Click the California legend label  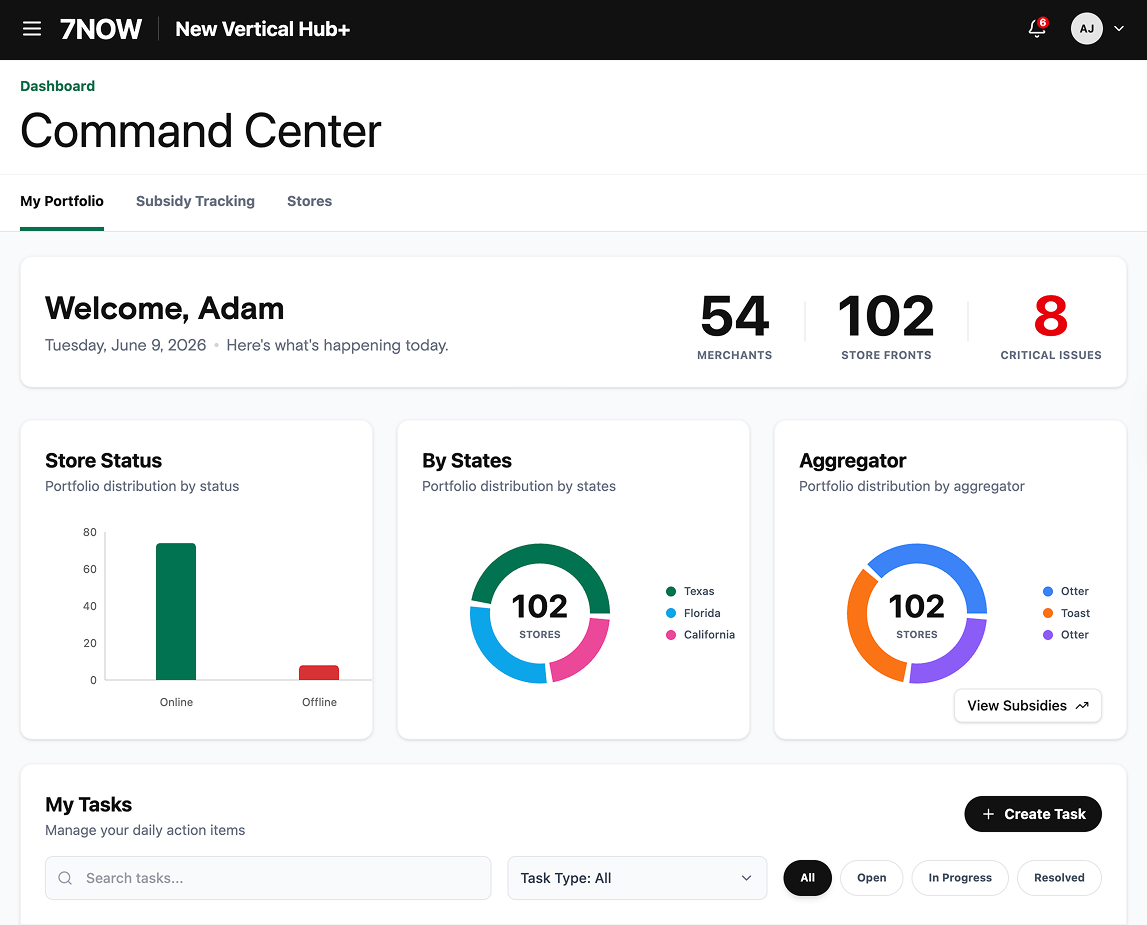click(709, 635)
